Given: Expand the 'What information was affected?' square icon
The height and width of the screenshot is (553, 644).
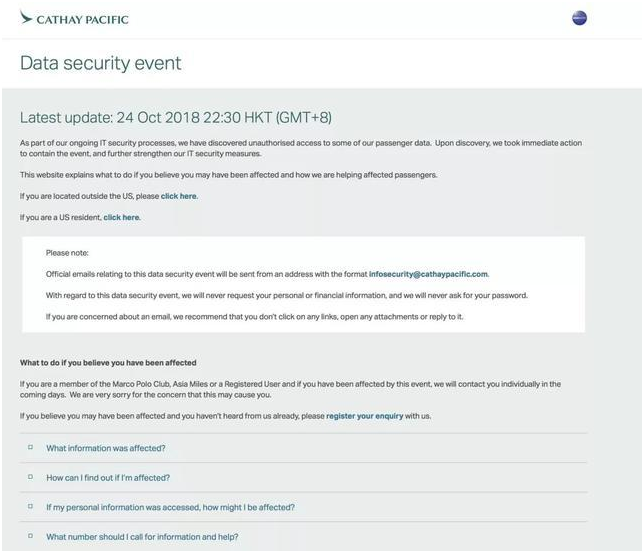Looking at the screenshot, I should [31, 448].
